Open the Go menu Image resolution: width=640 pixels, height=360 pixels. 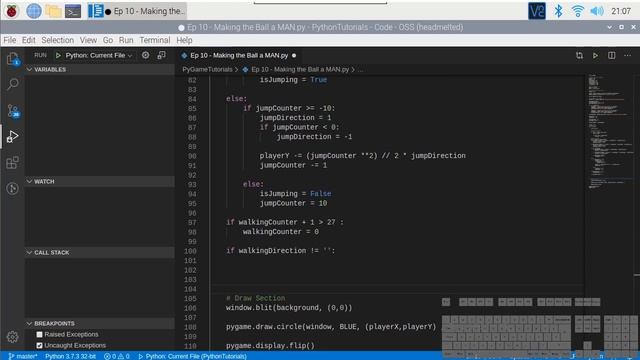coord(108,40)
